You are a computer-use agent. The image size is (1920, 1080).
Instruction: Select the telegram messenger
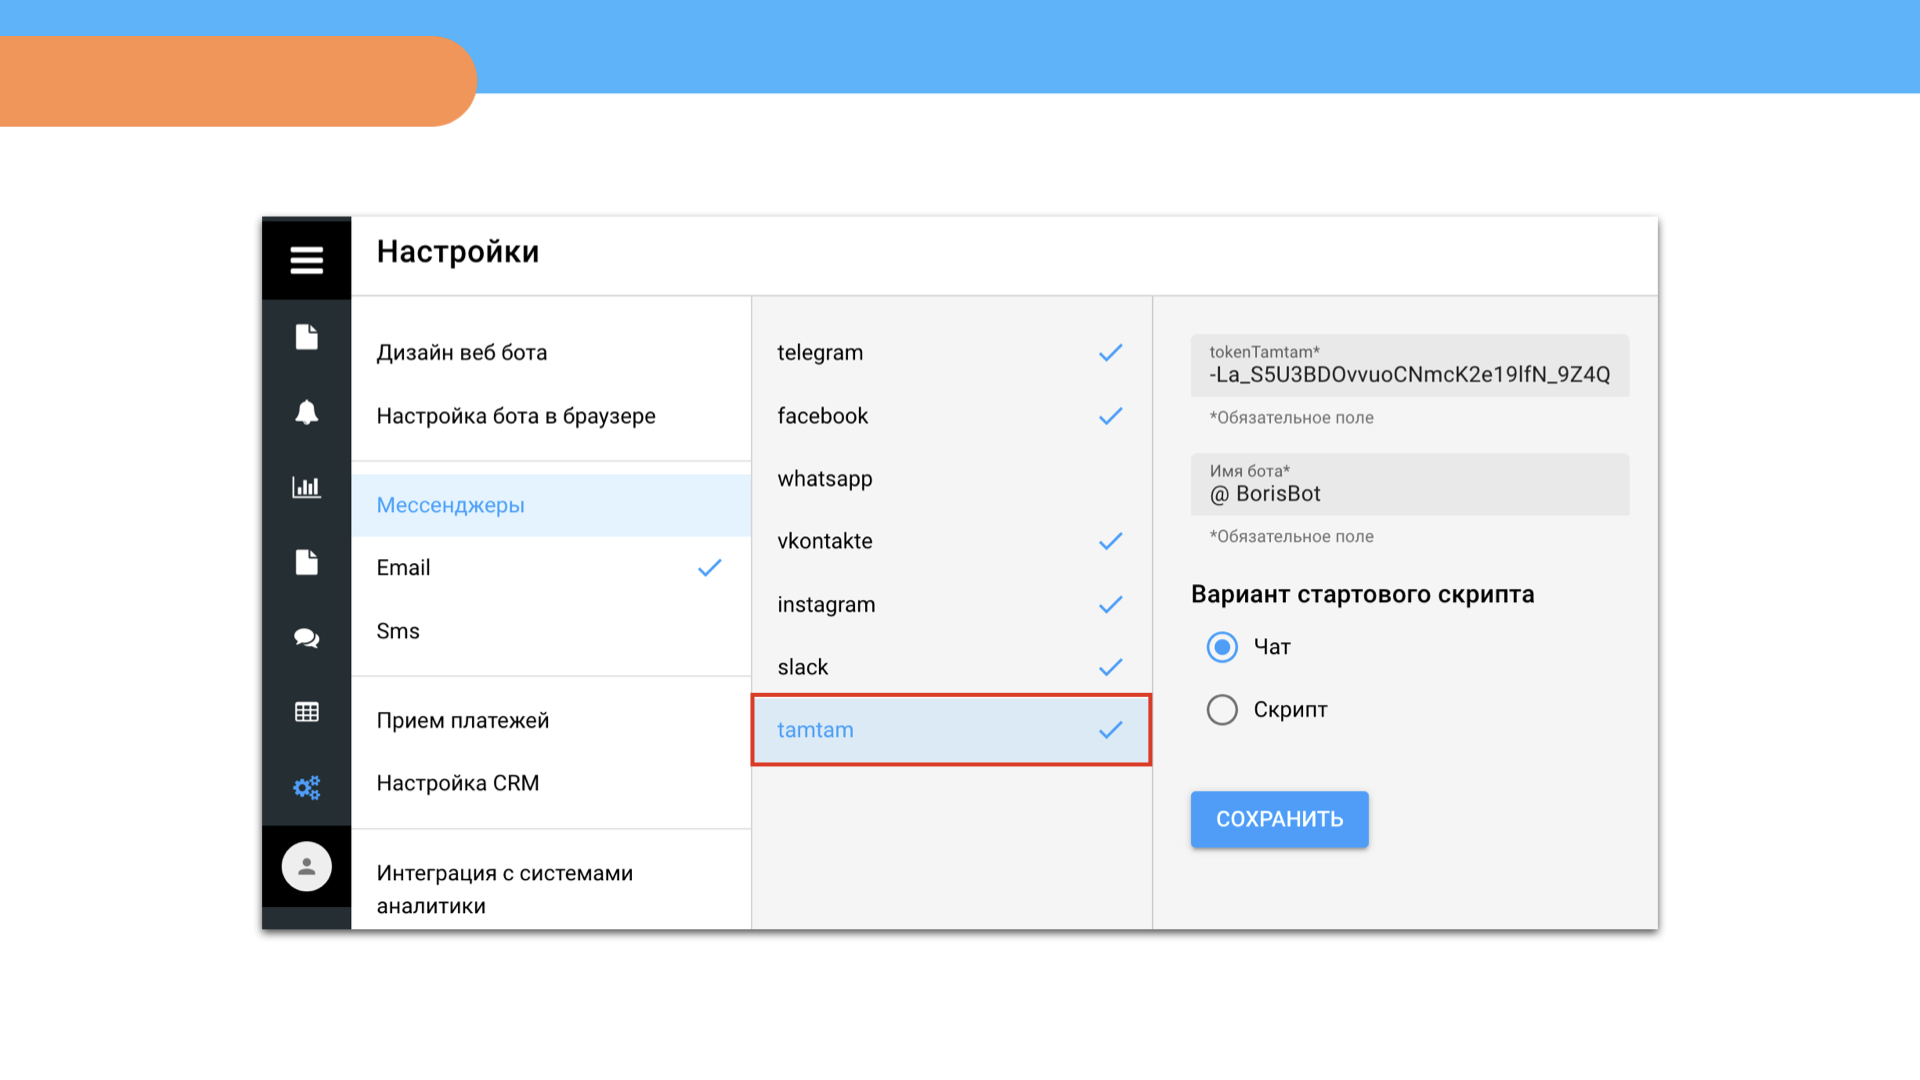(x=951, y=353)
